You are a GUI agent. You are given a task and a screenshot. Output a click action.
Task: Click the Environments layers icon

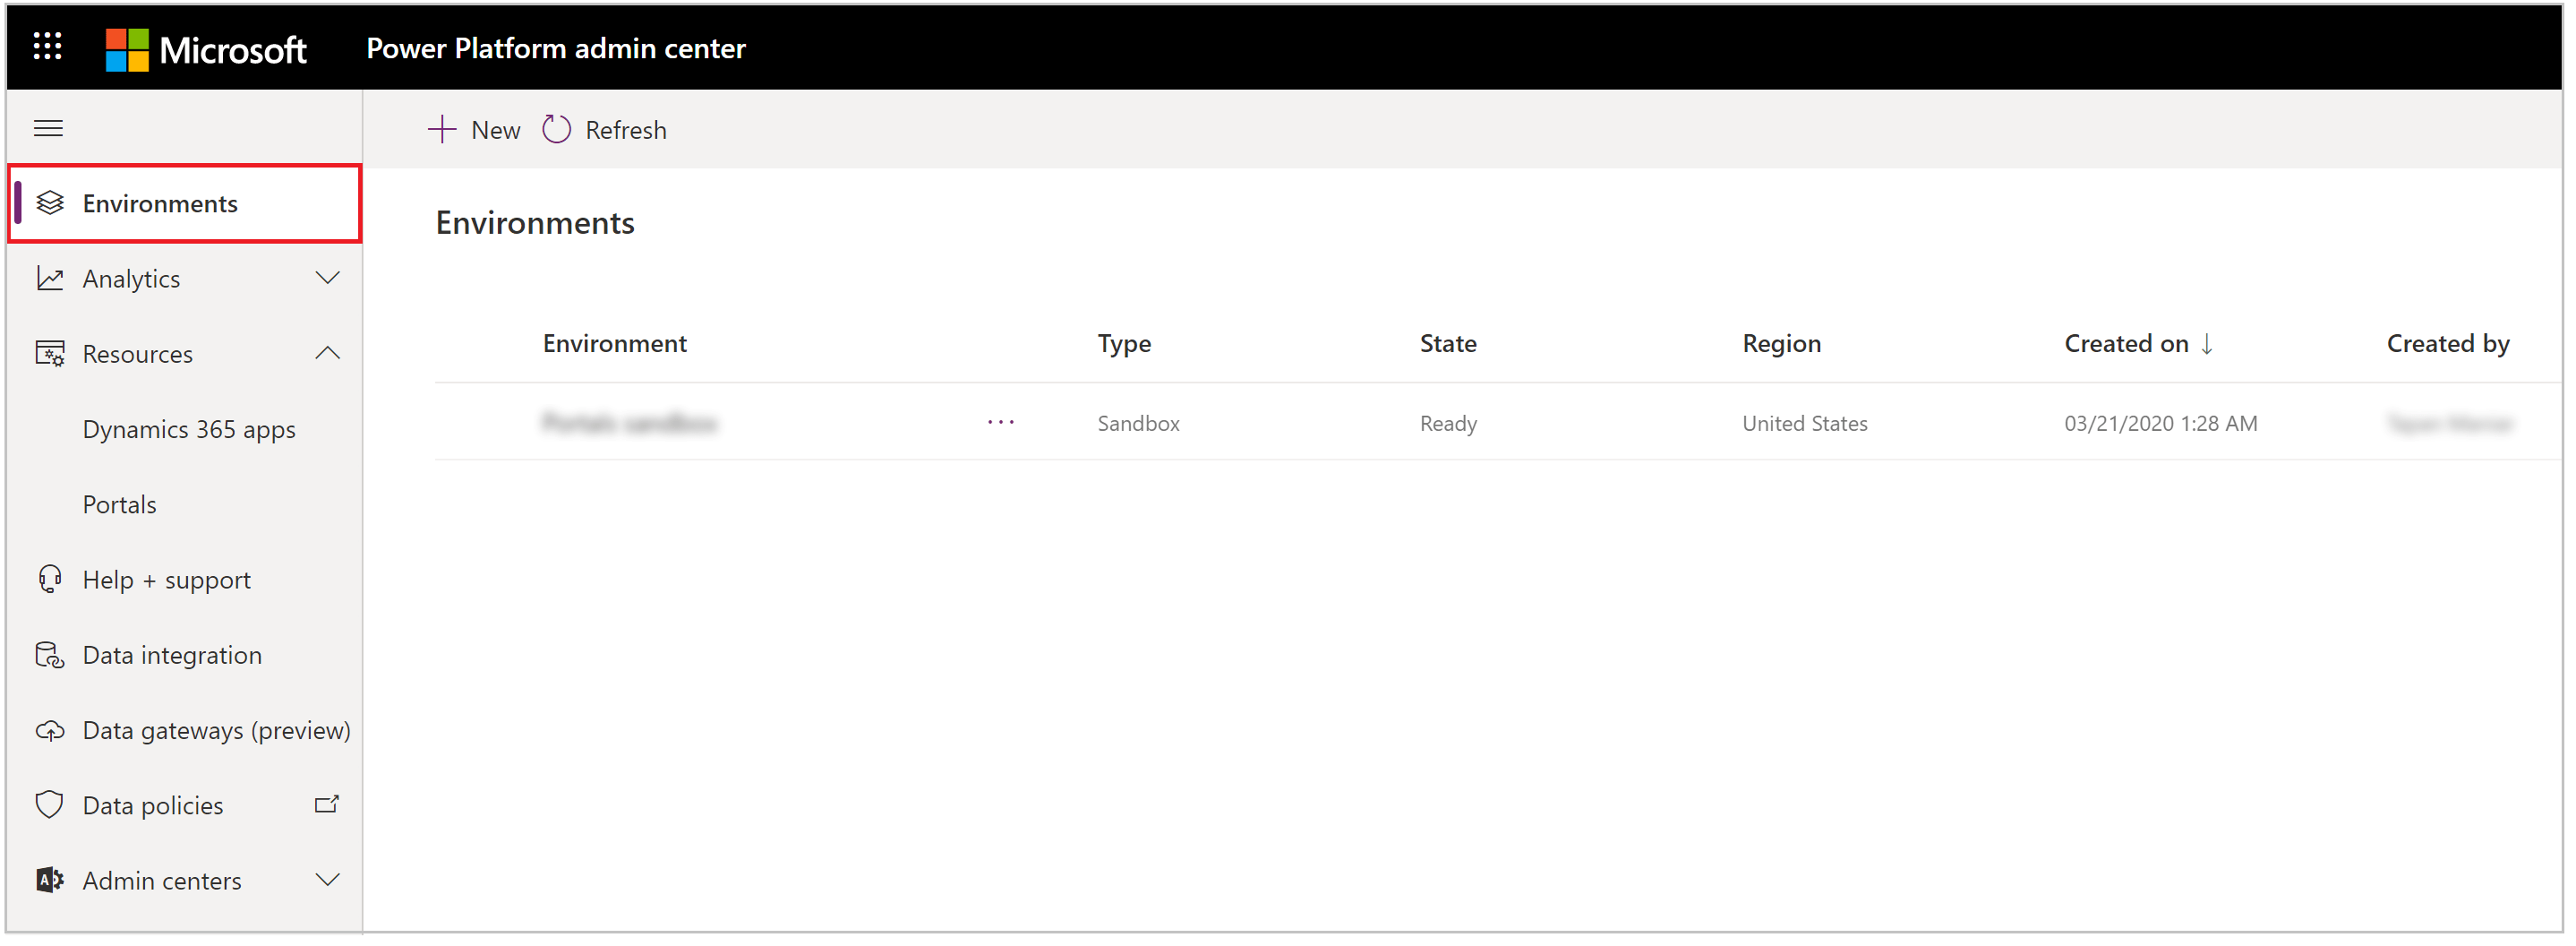(x=50, y=204)
